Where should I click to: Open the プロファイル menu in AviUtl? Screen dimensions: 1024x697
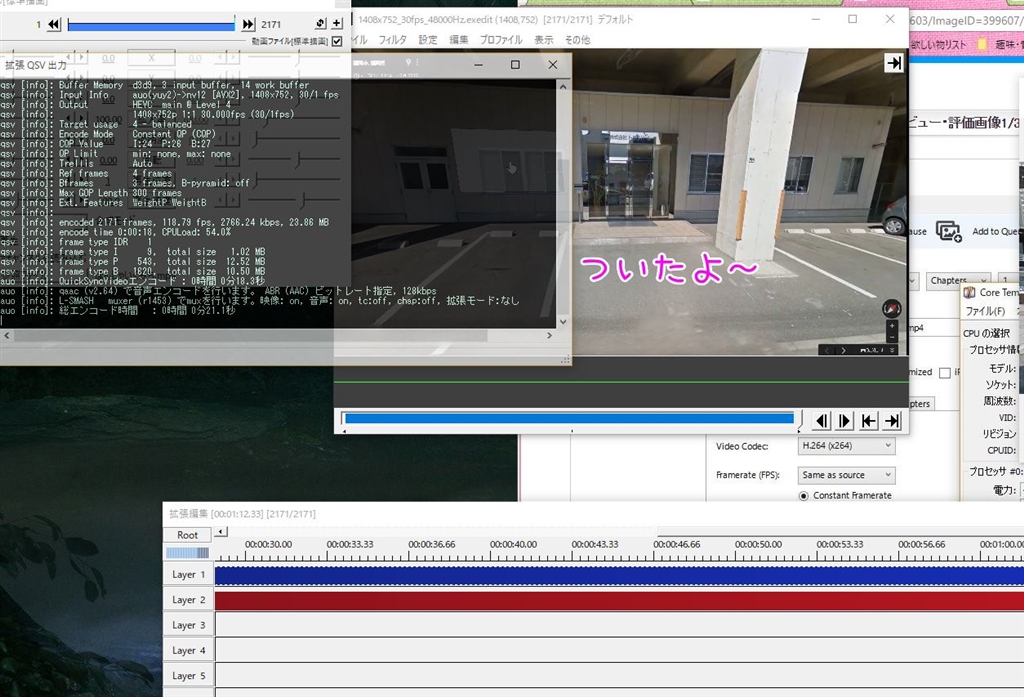(501, 40)
